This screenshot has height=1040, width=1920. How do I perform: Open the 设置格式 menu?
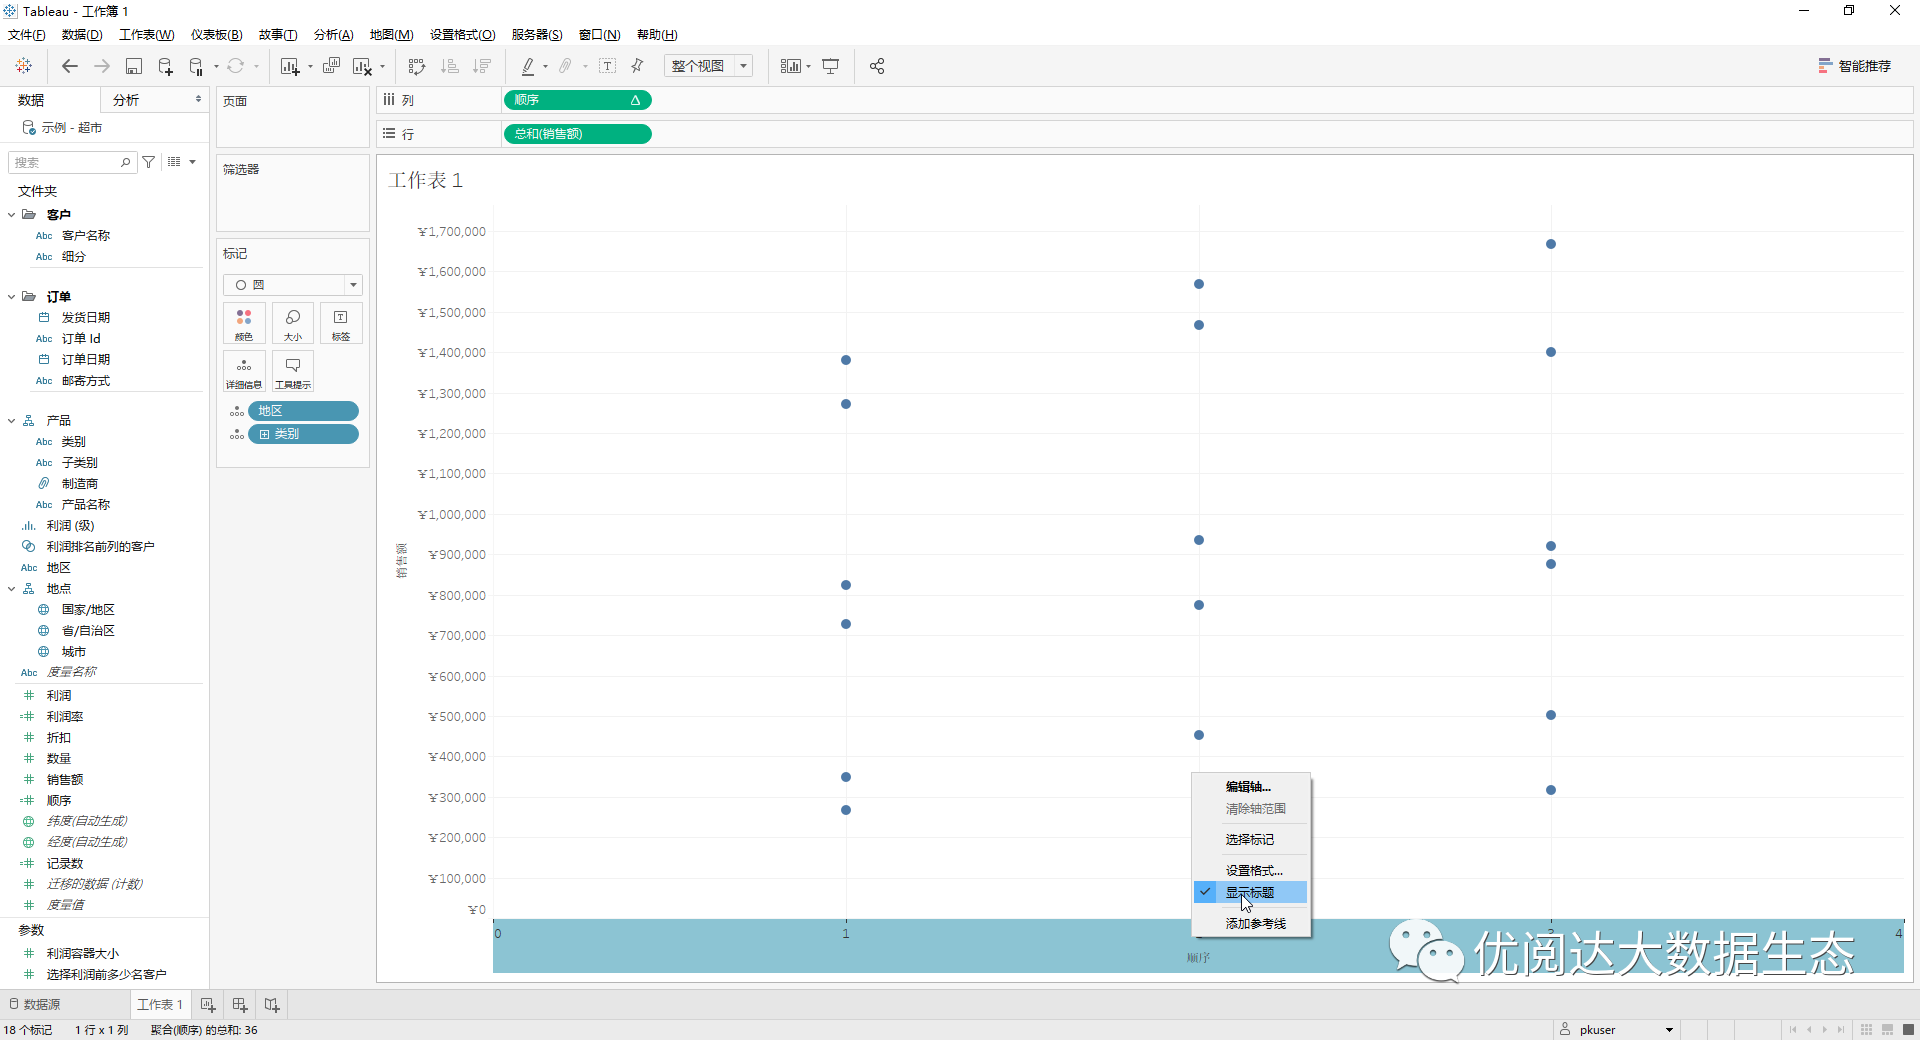[x=463, y=35]
